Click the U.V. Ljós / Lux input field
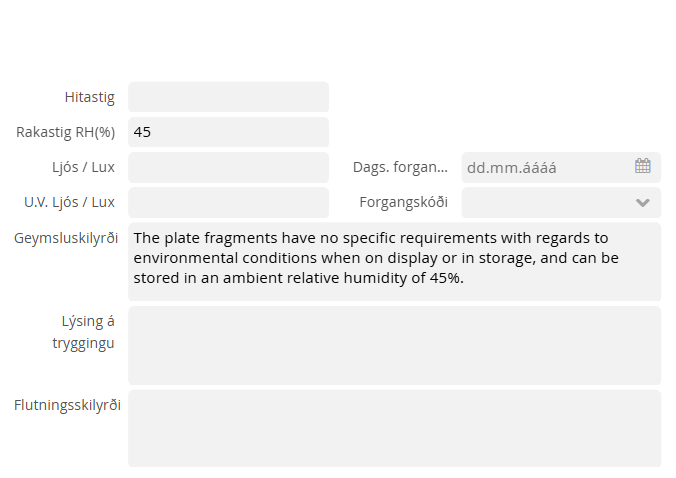Viewport: 676px width, 478px height. (228, 202)
